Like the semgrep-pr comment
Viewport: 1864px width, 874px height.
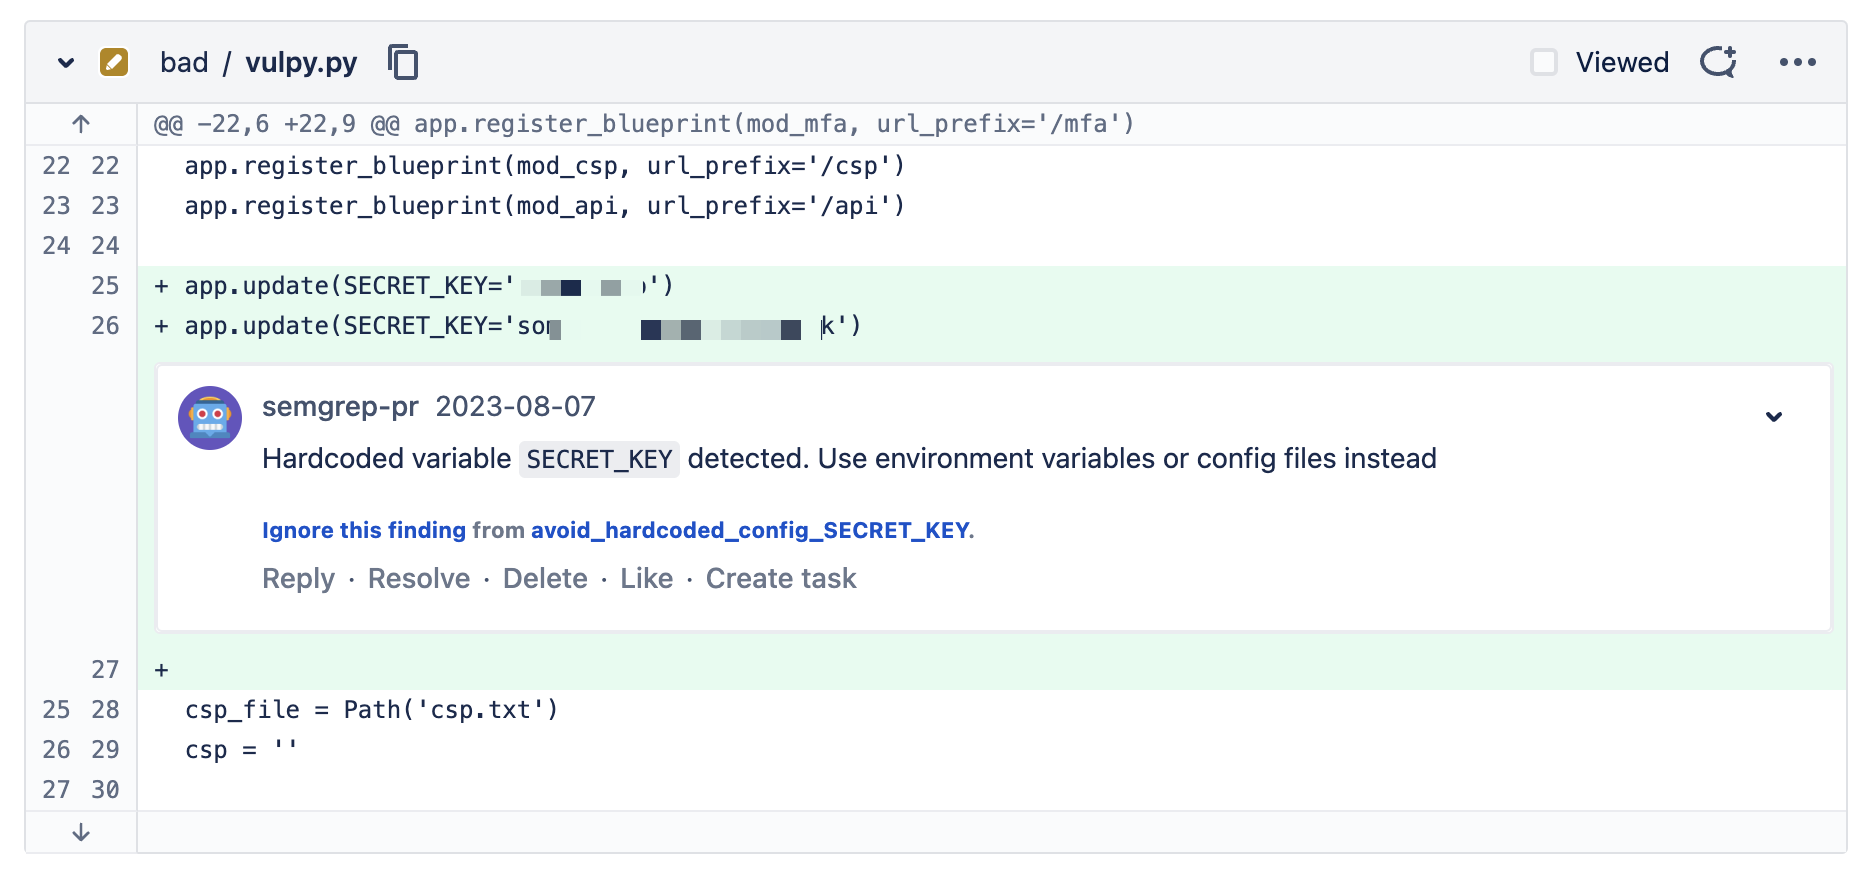pyautogui.click(x=646, y=578)
